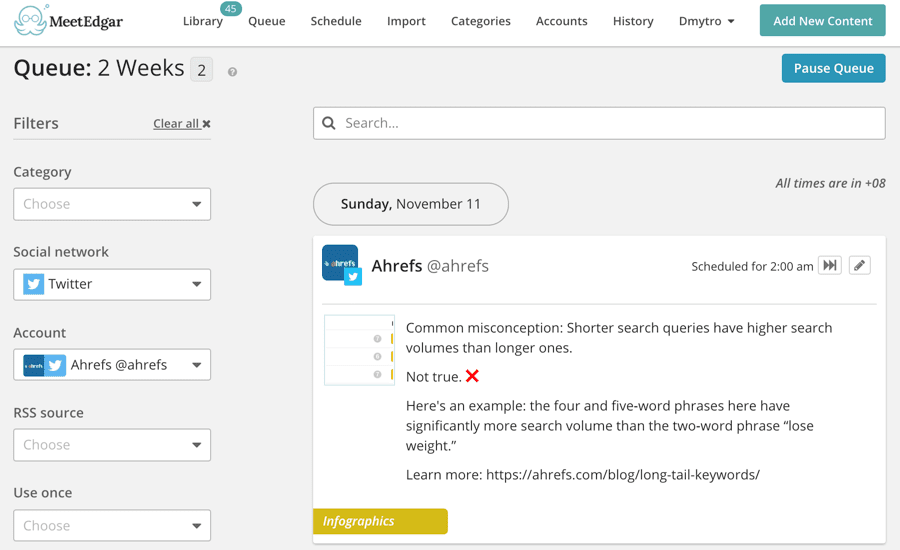Click the search magnifier icon
Screen dimensions: 900x550
click(329, 123)
